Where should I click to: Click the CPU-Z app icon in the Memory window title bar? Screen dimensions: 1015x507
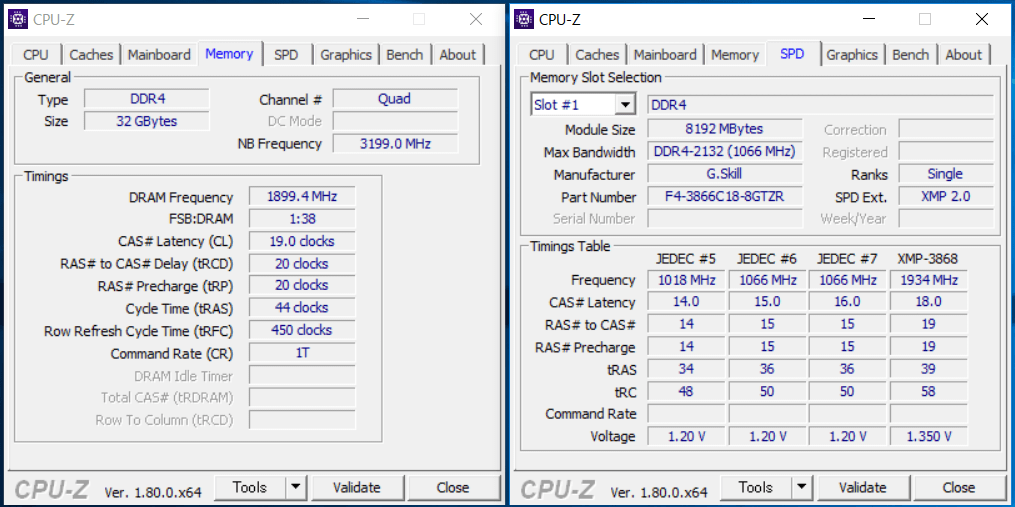(18, 19)
